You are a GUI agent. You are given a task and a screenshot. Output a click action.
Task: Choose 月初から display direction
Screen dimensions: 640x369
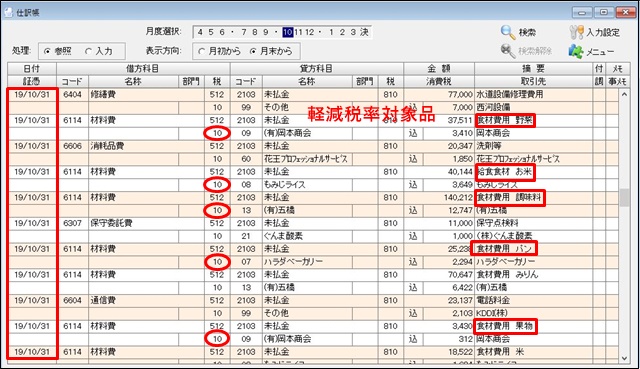tap(201, 51)
